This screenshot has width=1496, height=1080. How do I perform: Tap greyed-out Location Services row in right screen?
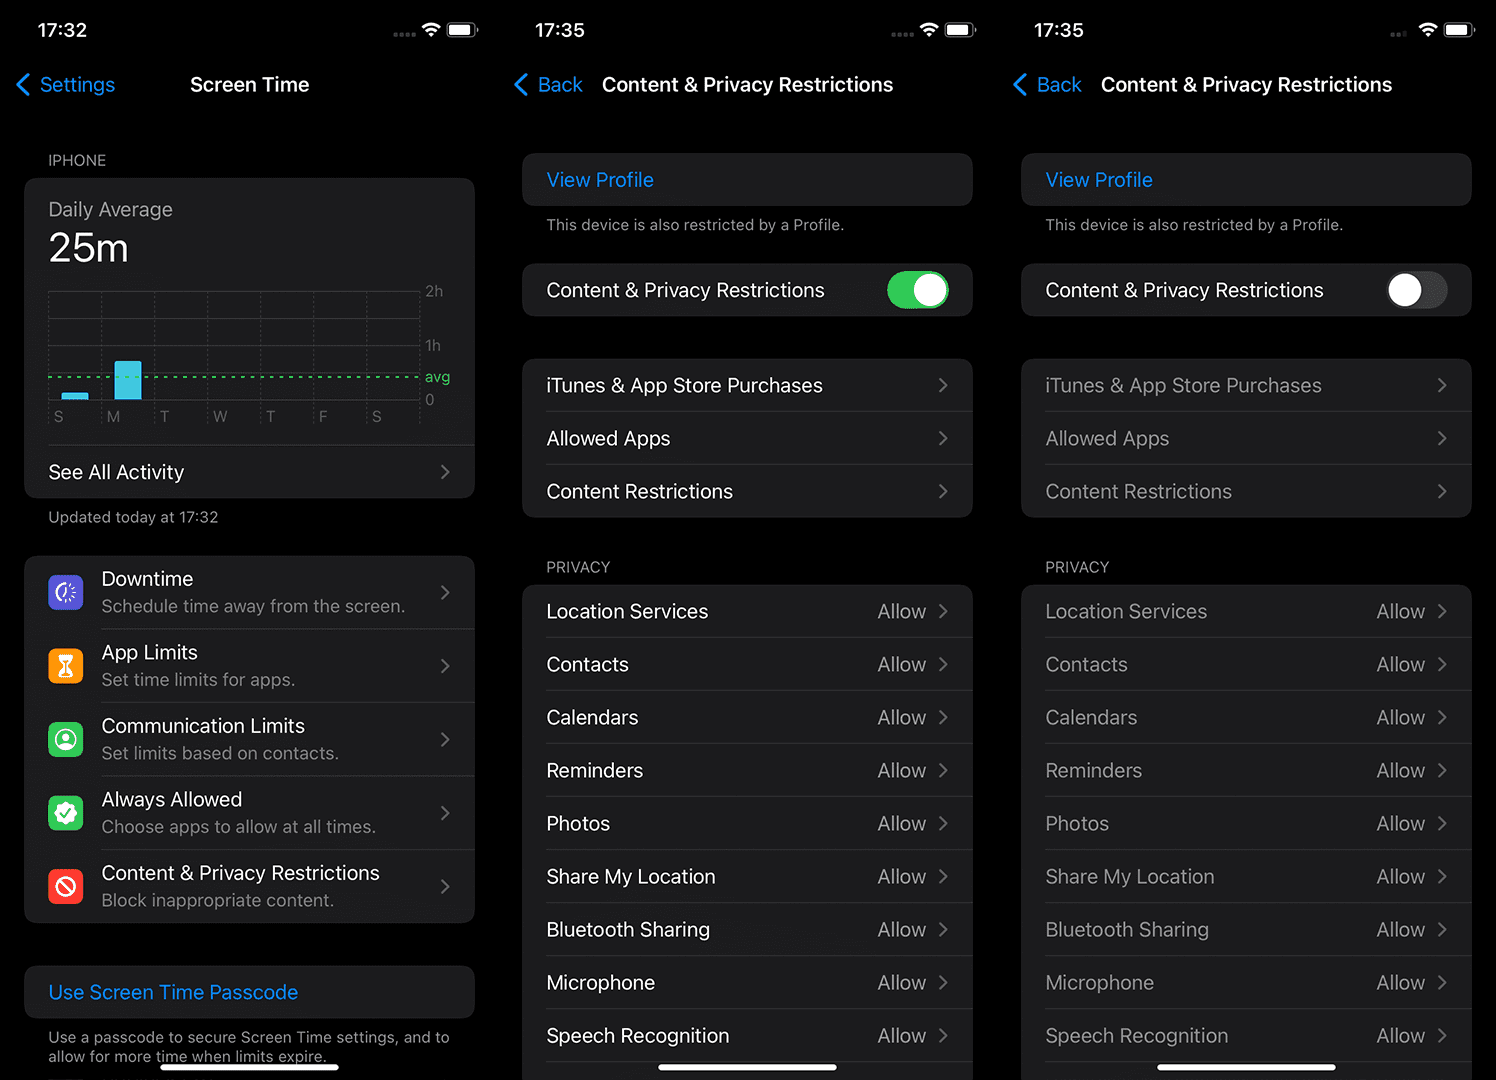click(x=1246, y=611)
